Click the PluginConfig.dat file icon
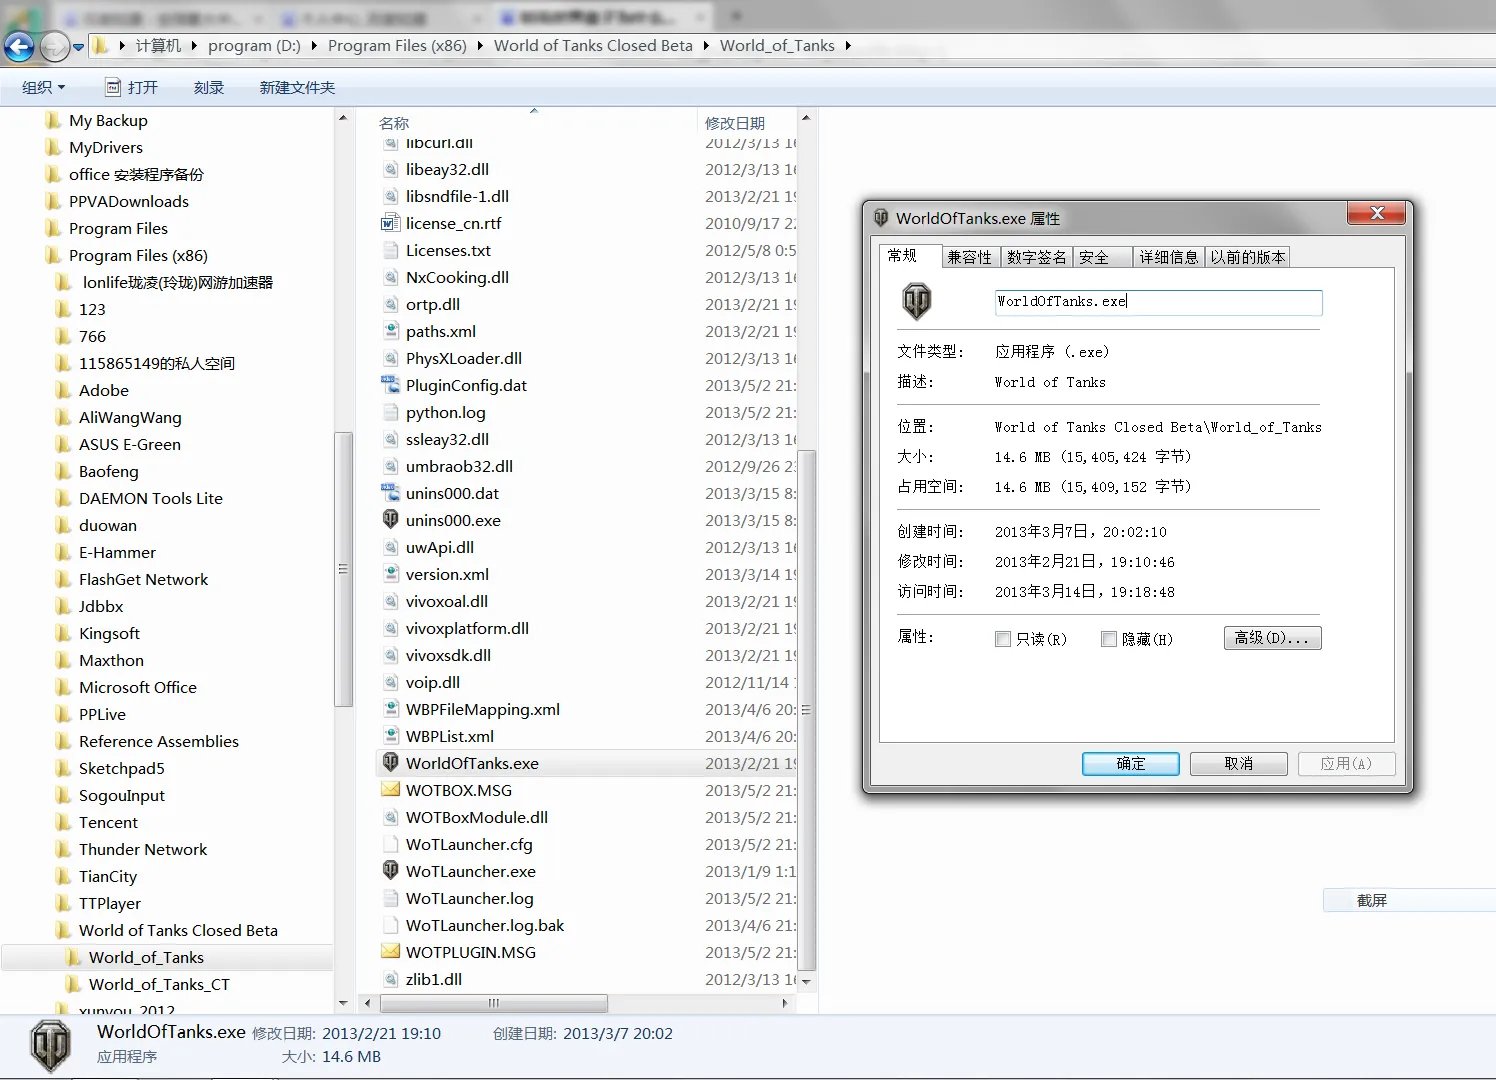Viewport: 1496px width, 1080px height. point(390,385)
